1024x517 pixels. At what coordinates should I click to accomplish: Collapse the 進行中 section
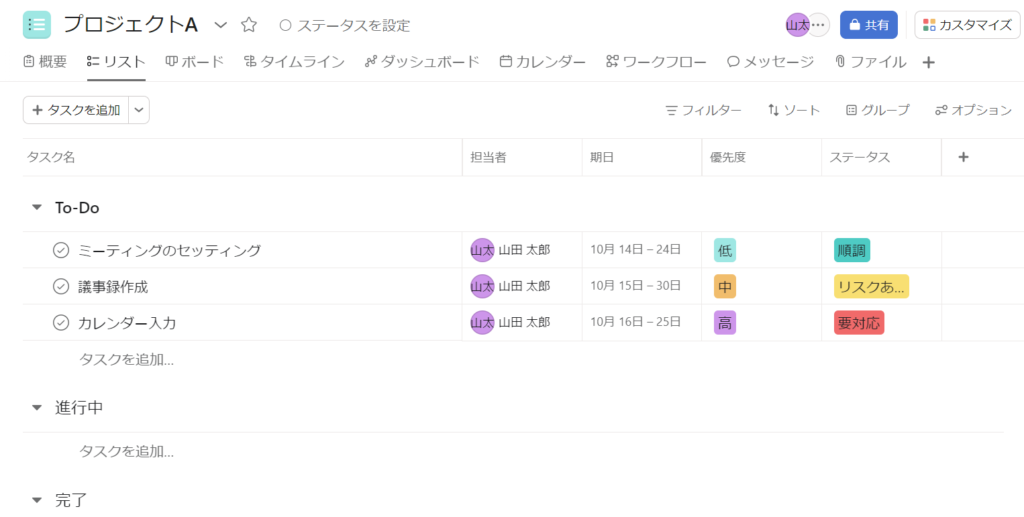[37, 408]
